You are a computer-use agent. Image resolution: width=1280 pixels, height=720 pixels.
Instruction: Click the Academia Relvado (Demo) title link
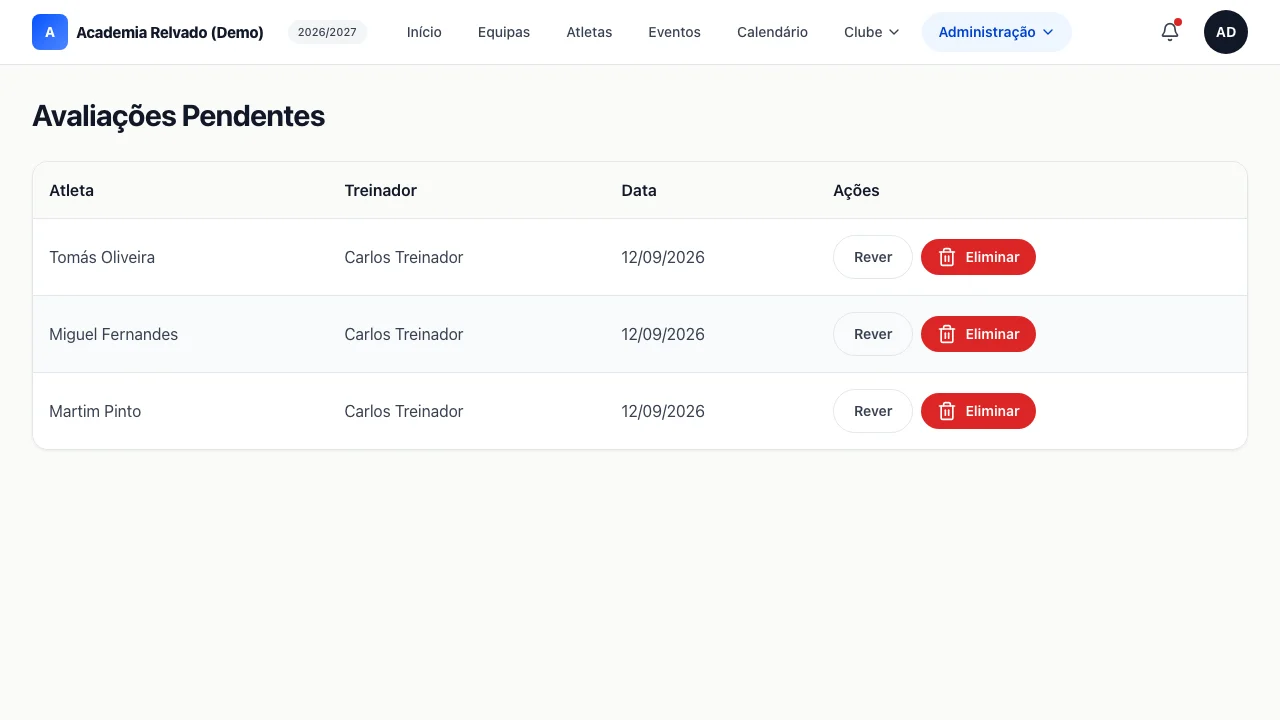click(170, 32)
